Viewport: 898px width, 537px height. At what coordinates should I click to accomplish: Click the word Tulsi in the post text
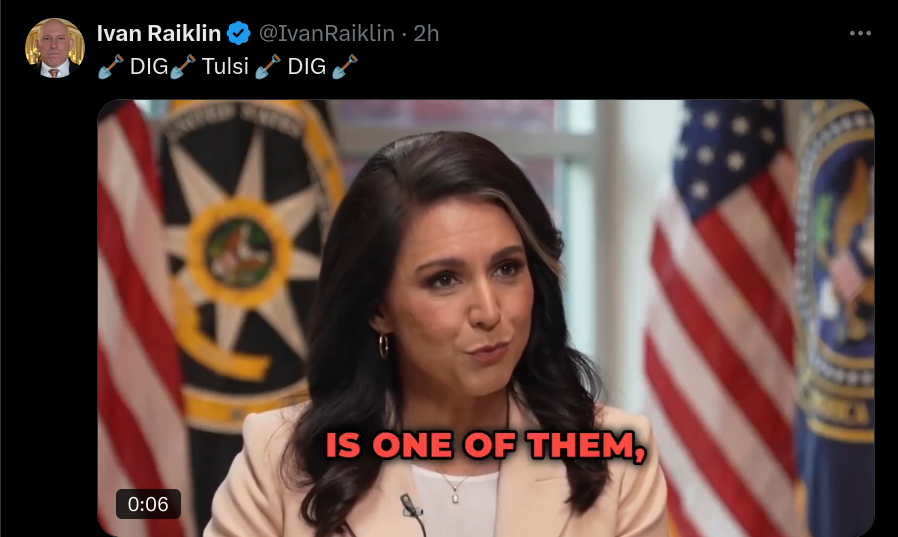pos(225,66)
